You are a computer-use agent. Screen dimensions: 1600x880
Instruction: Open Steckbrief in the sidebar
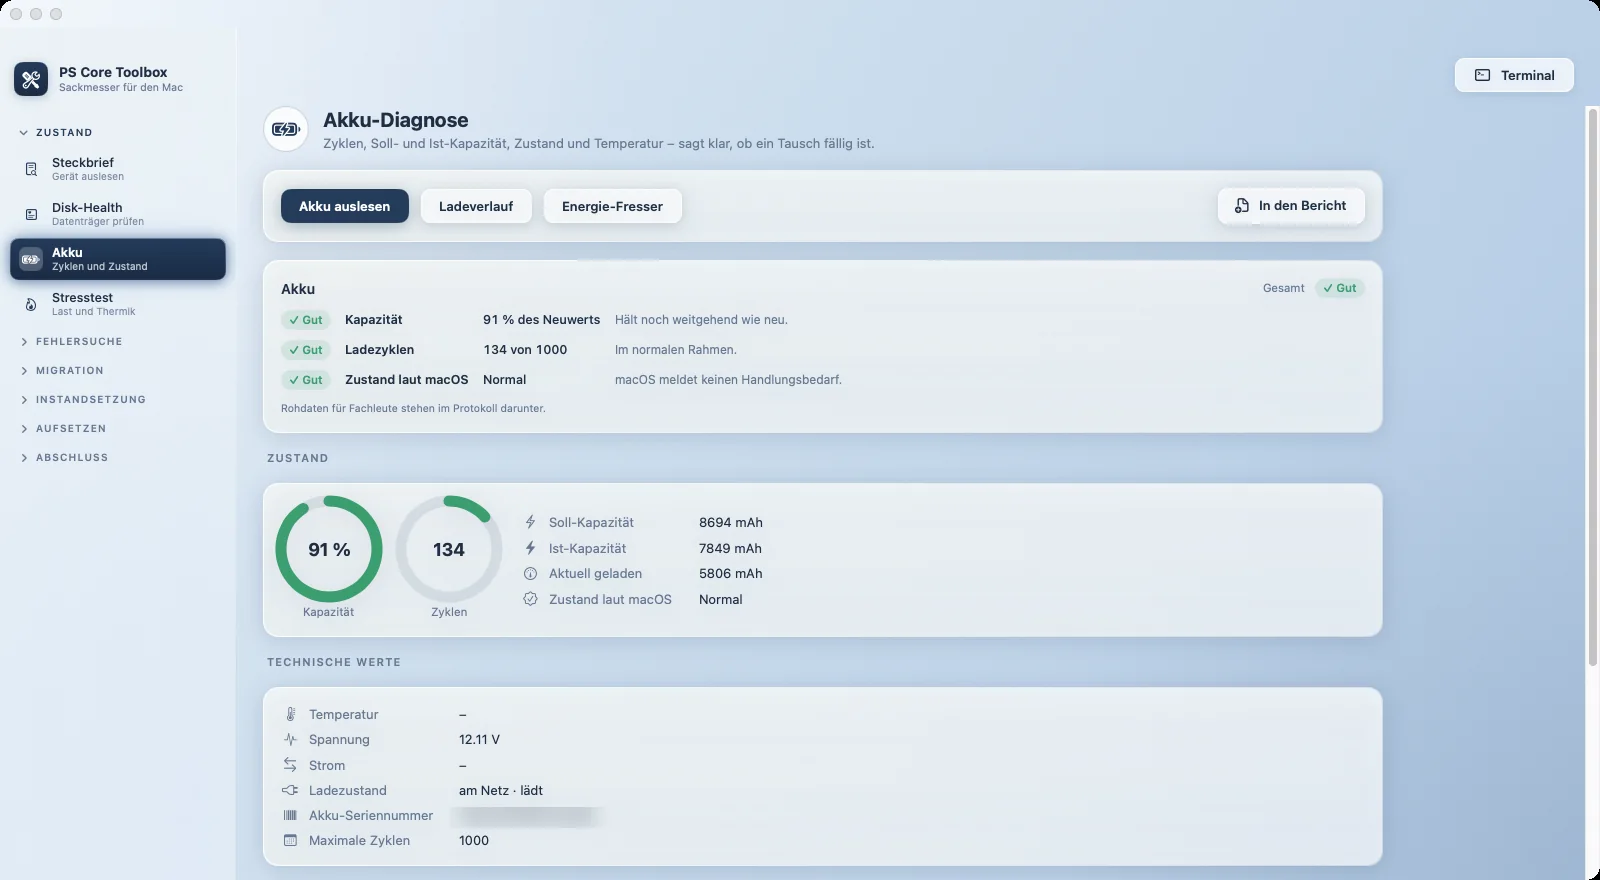click(118, 169)
